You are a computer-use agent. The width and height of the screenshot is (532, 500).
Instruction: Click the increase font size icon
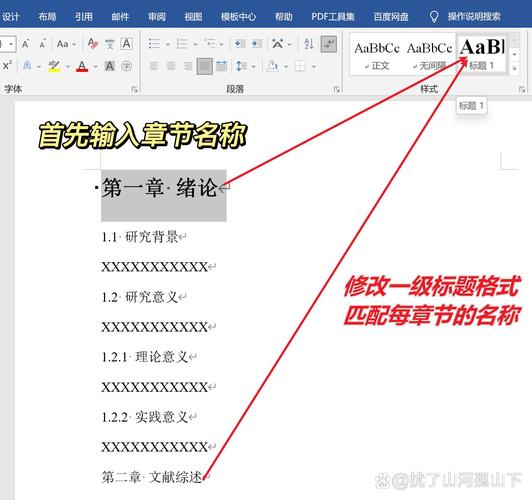tap(25, 44)
